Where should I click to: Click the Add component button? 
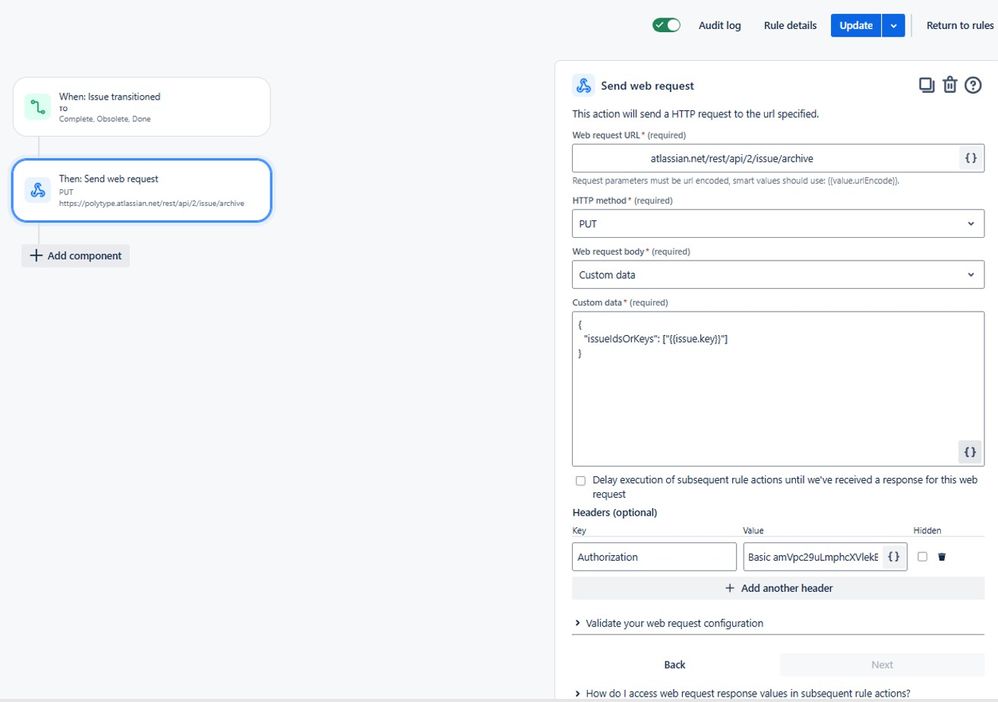pos(76,255)
